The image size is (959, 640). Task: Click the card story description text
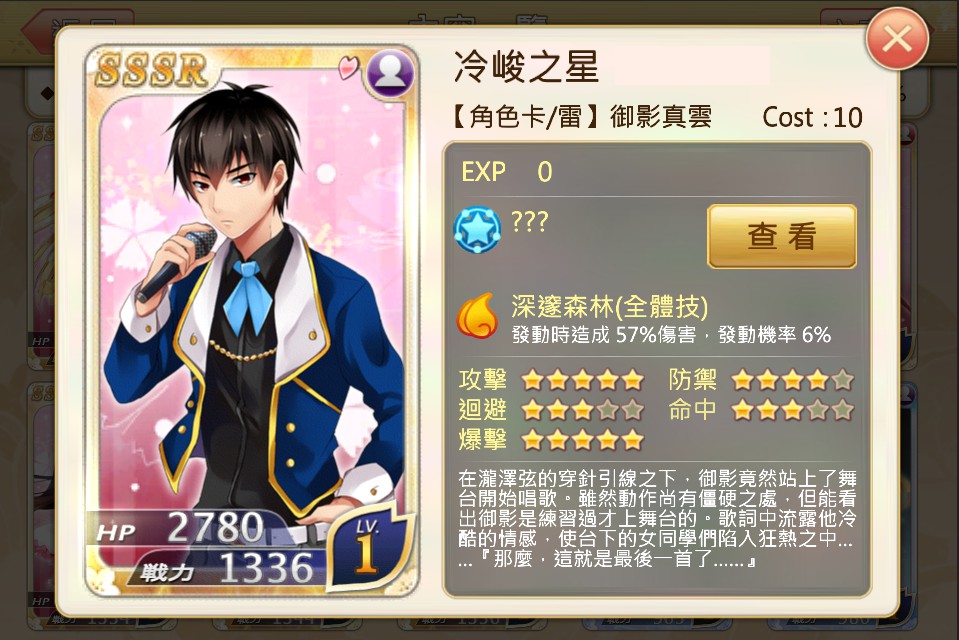(657, 519)
